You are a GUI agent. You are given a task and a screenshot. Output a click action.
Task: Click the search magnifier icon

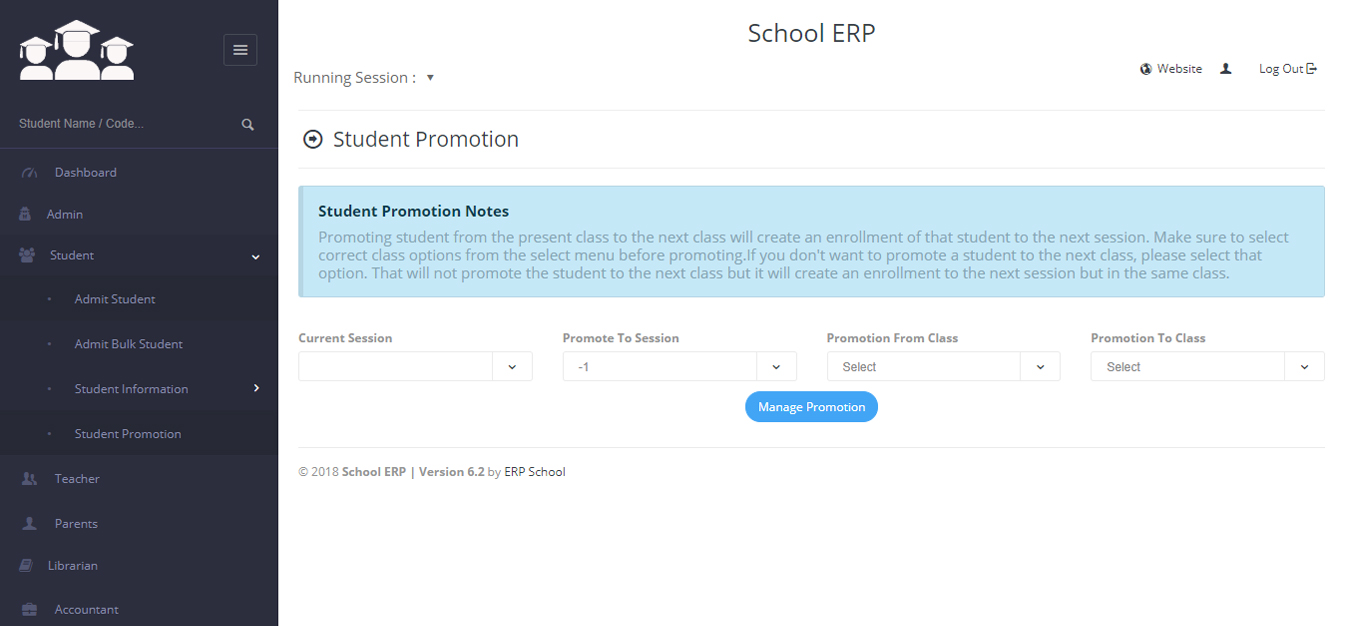coord(248,125)
